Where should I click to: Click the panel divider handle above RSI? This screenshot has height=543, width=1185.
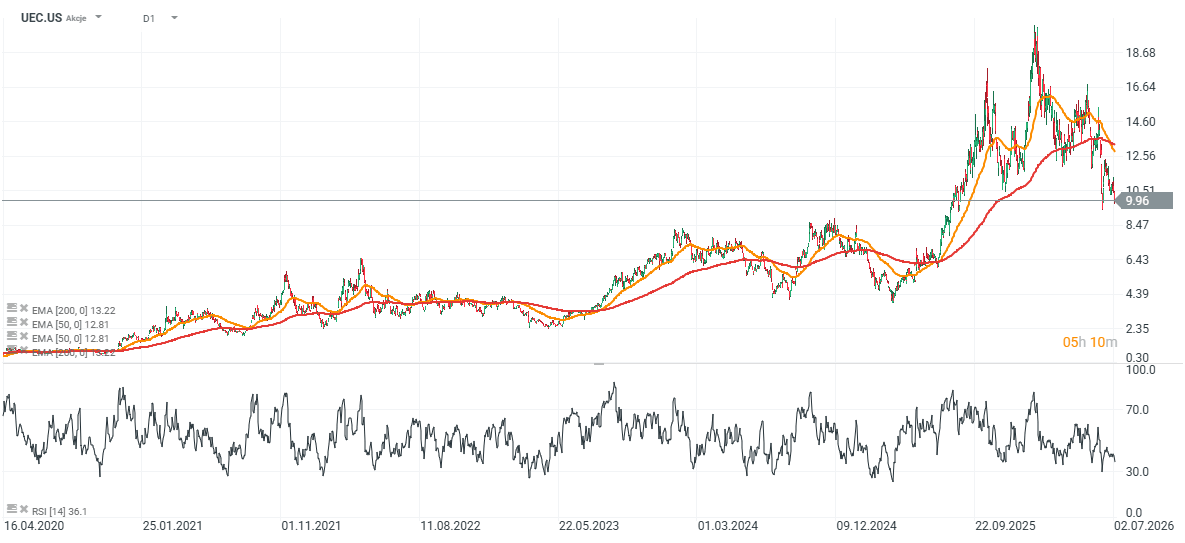coord(599,363)
